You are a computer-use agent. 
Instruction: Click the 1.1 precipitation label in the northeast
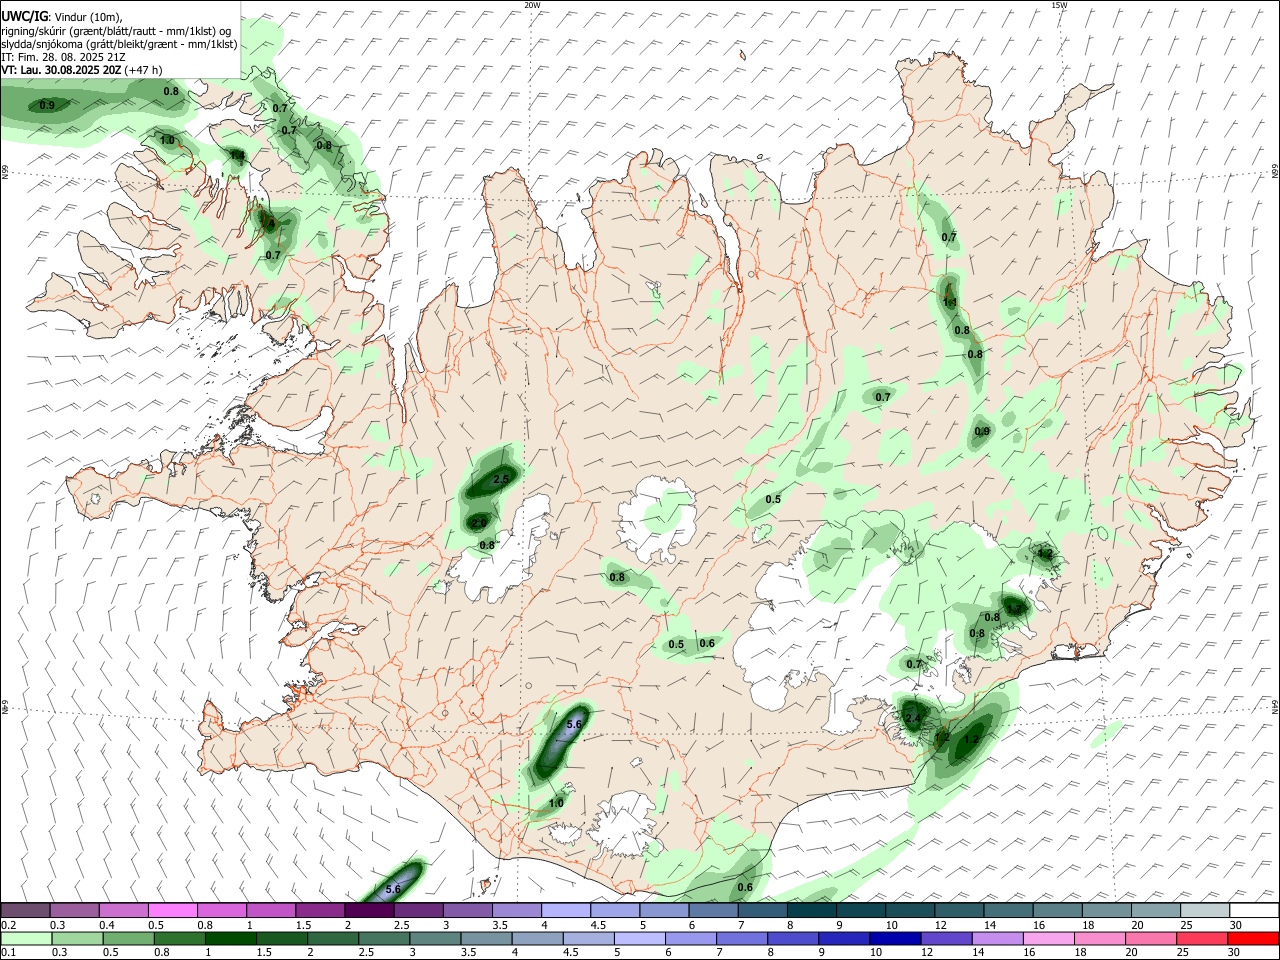pos(950,302)
